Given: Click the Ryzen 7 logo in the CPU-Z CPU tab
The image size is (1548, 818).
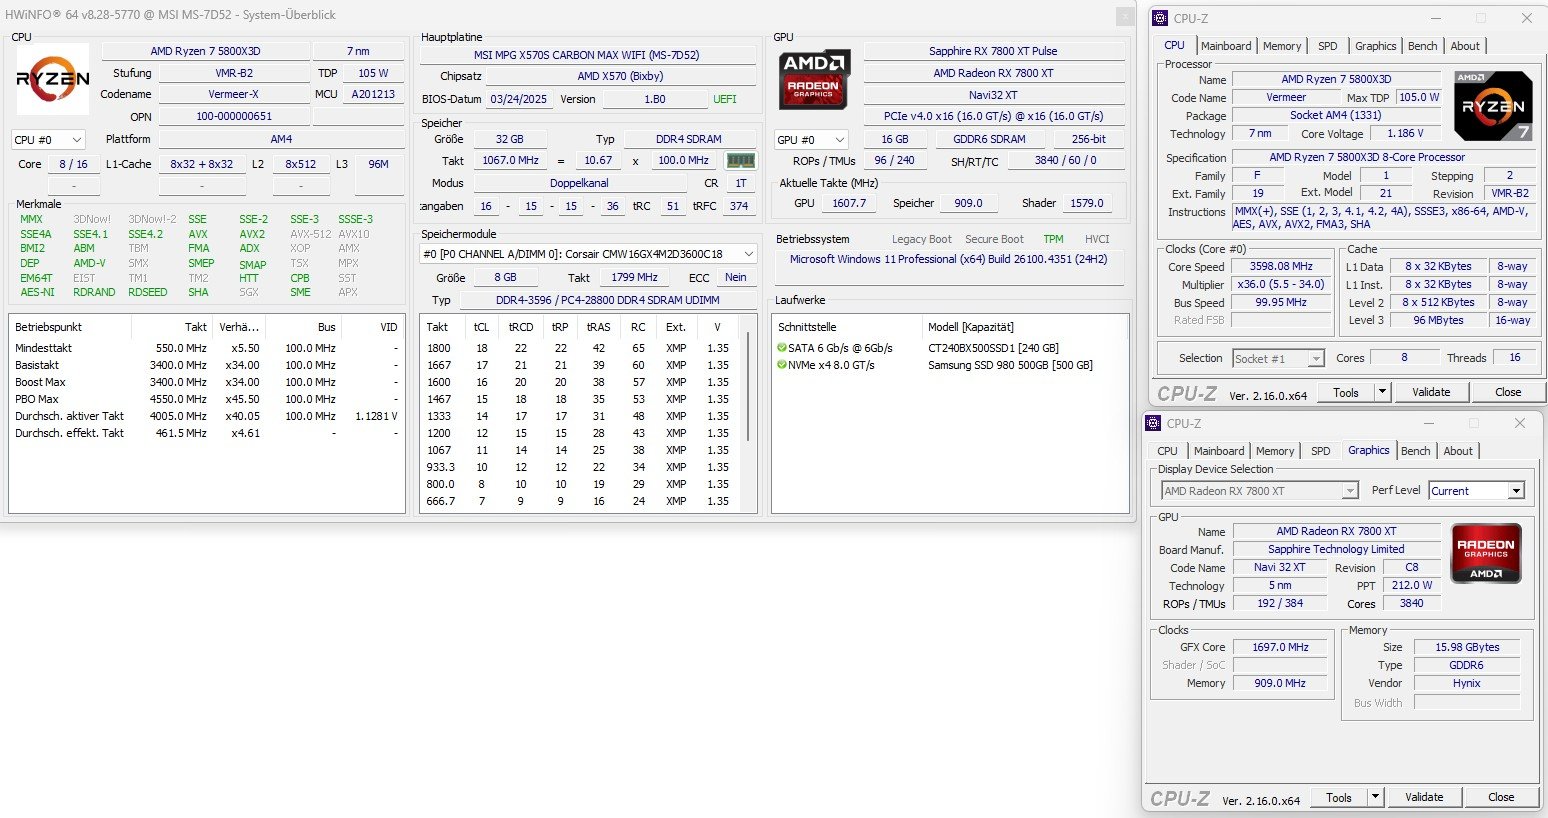Looking at the screenshot, I should tap(1492, 105).
